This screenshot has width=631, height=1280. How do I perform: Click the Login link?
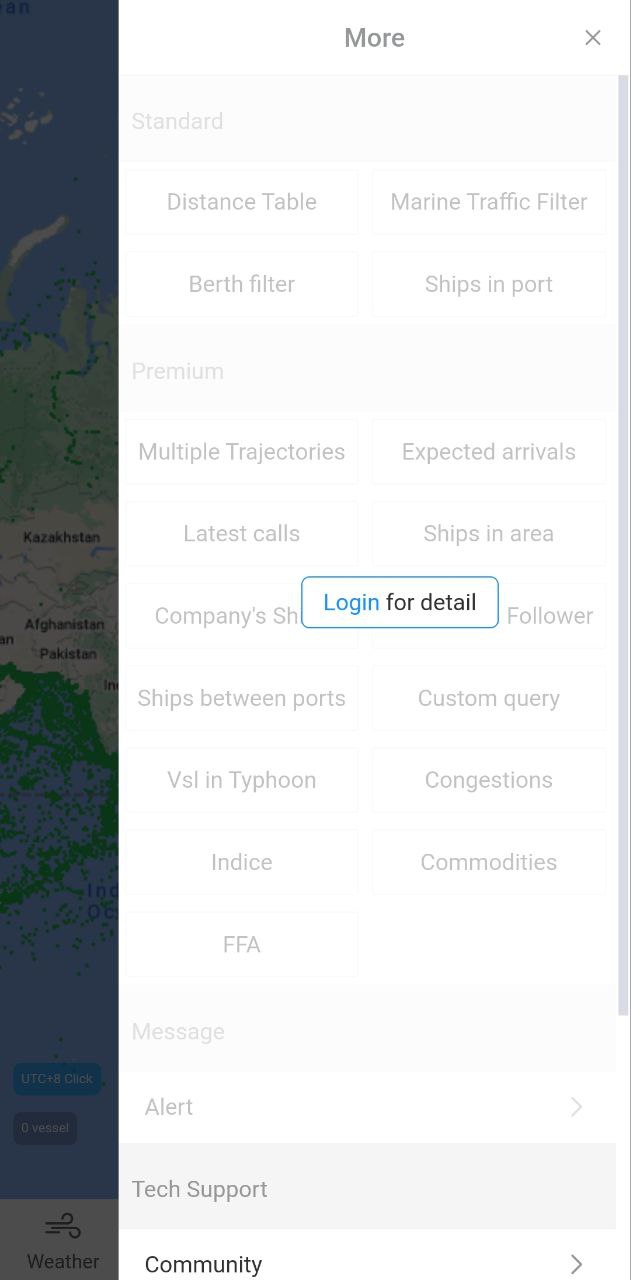click(351, 602)
